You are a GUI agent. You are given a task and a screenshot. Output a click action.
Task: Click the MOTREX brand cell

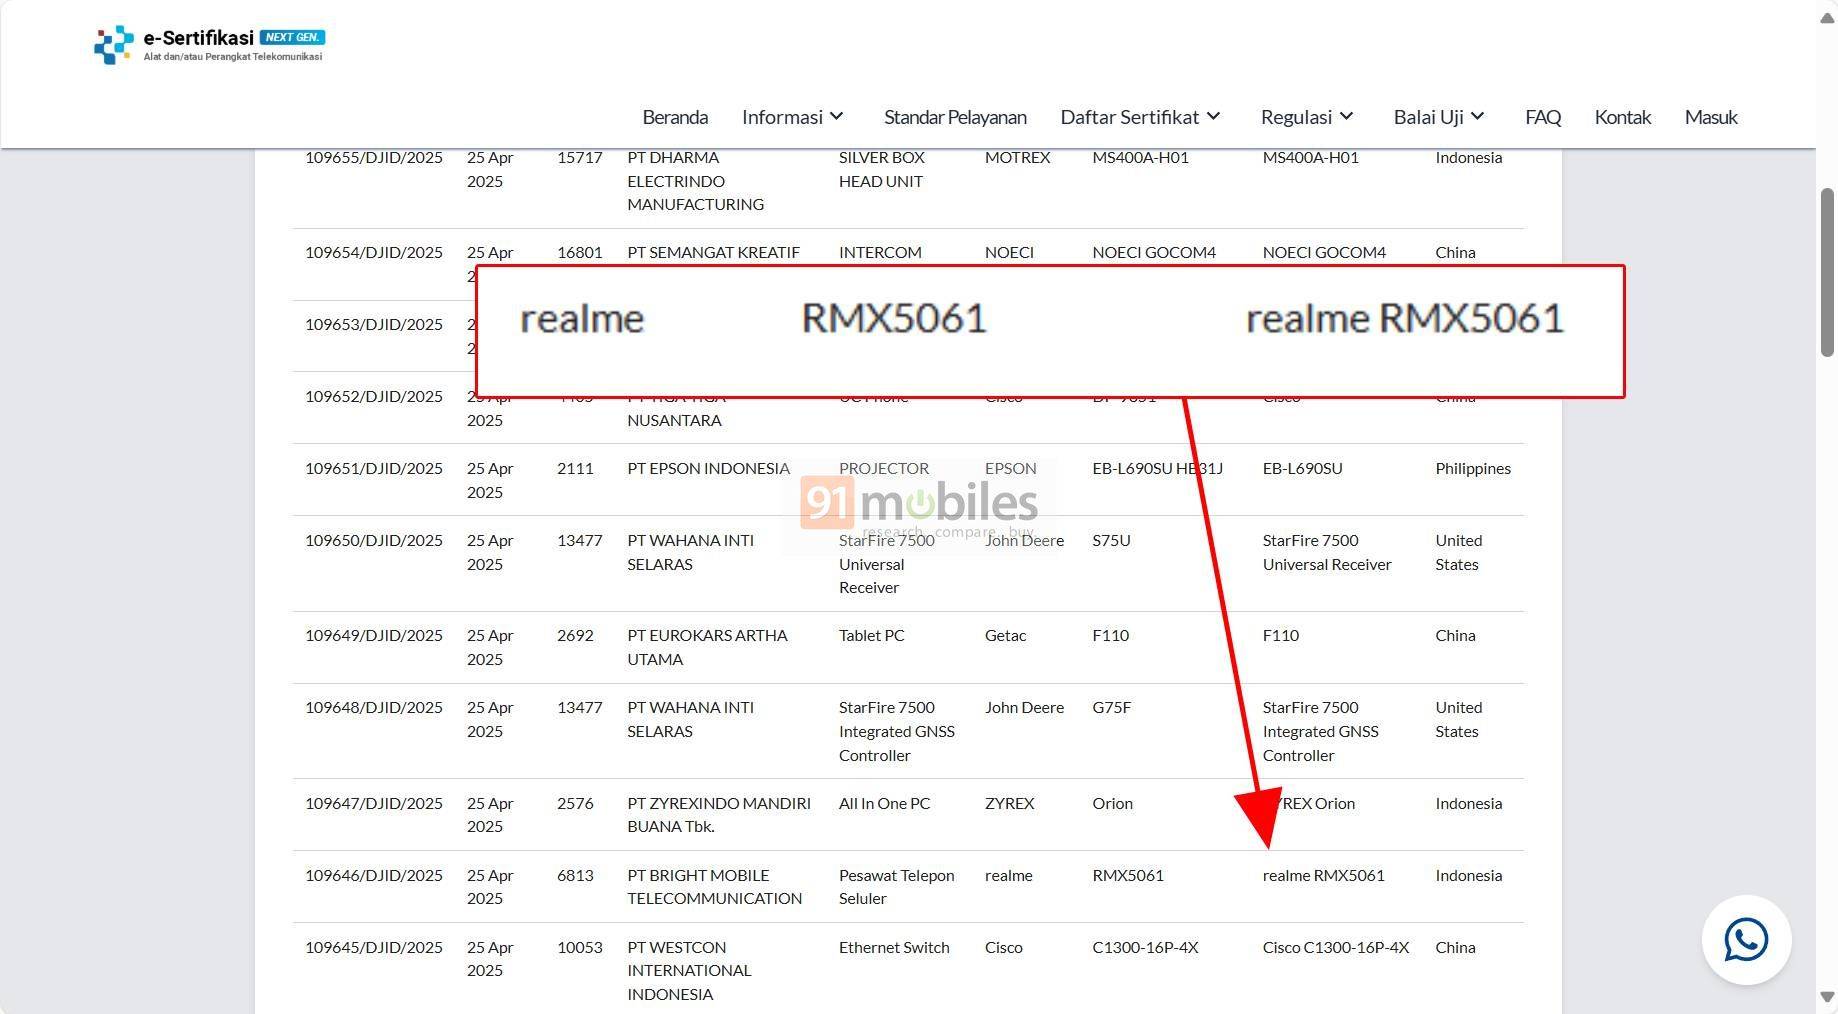pyautogui.click(x=1017, y=157)
